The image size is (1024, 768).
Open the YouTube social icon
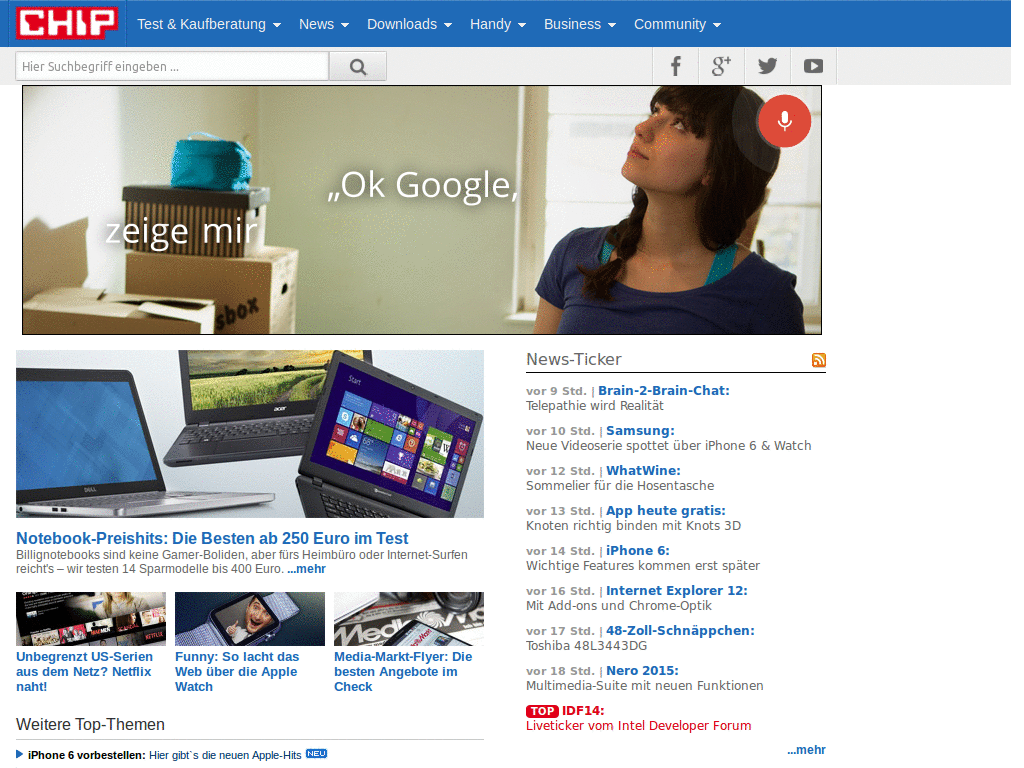813,66
